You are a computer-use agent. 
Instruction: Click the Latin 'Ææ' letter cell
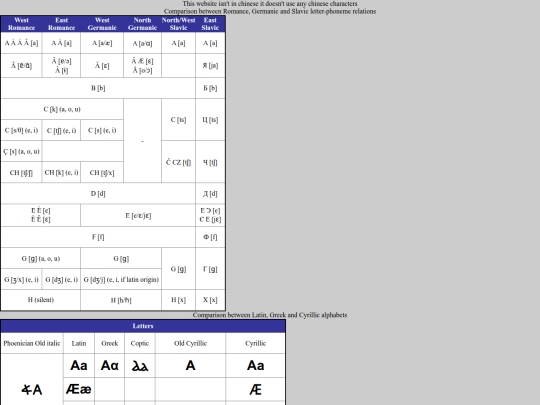[79, 389]
